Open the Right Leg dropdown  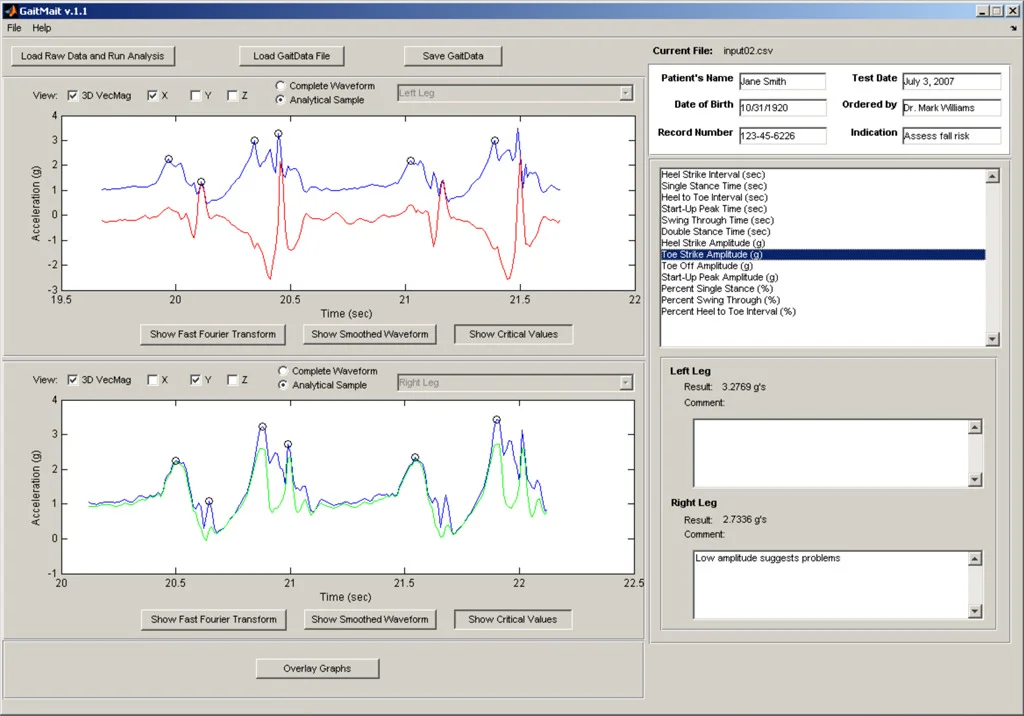tap(515, 383)
